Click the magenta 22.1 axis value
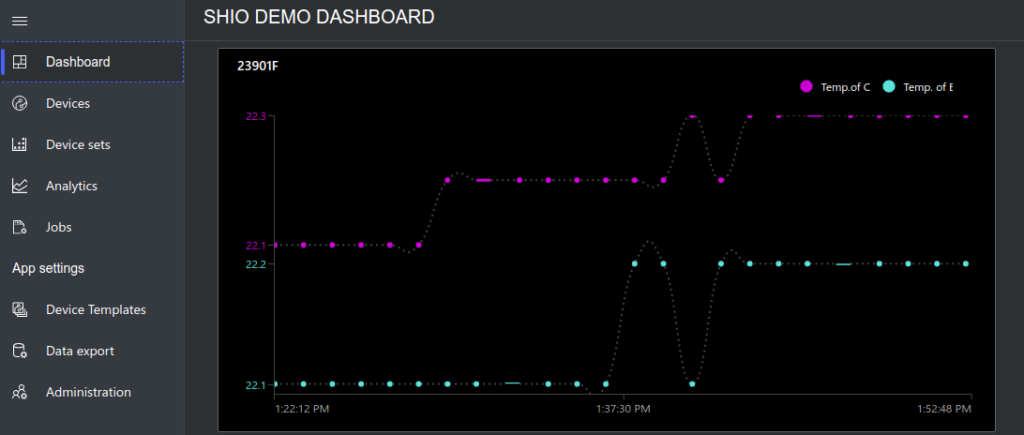 pyautogui.click(x=255, y=246)
